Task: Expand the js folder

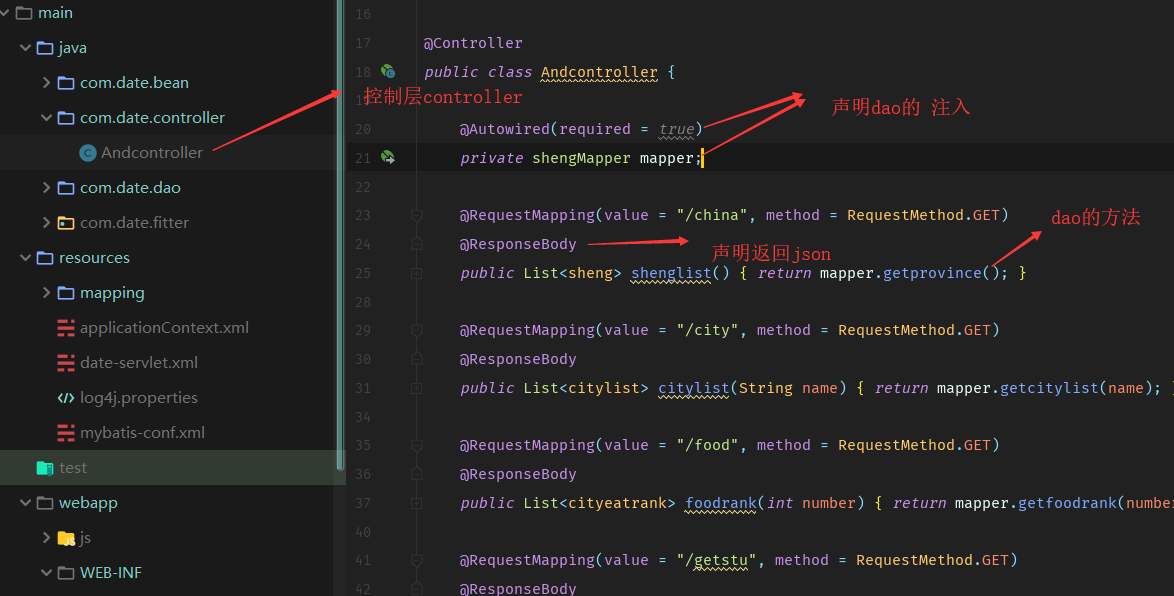Action: (x=46, y=538)
